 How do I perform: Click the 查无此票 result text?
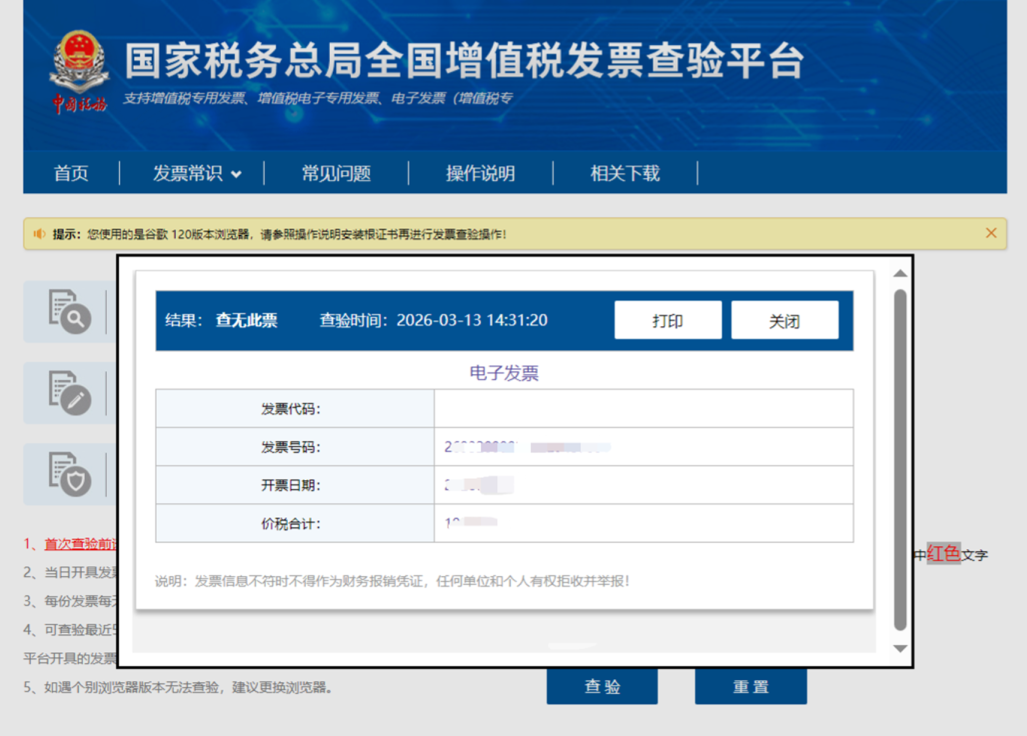(x=246, y=320)
